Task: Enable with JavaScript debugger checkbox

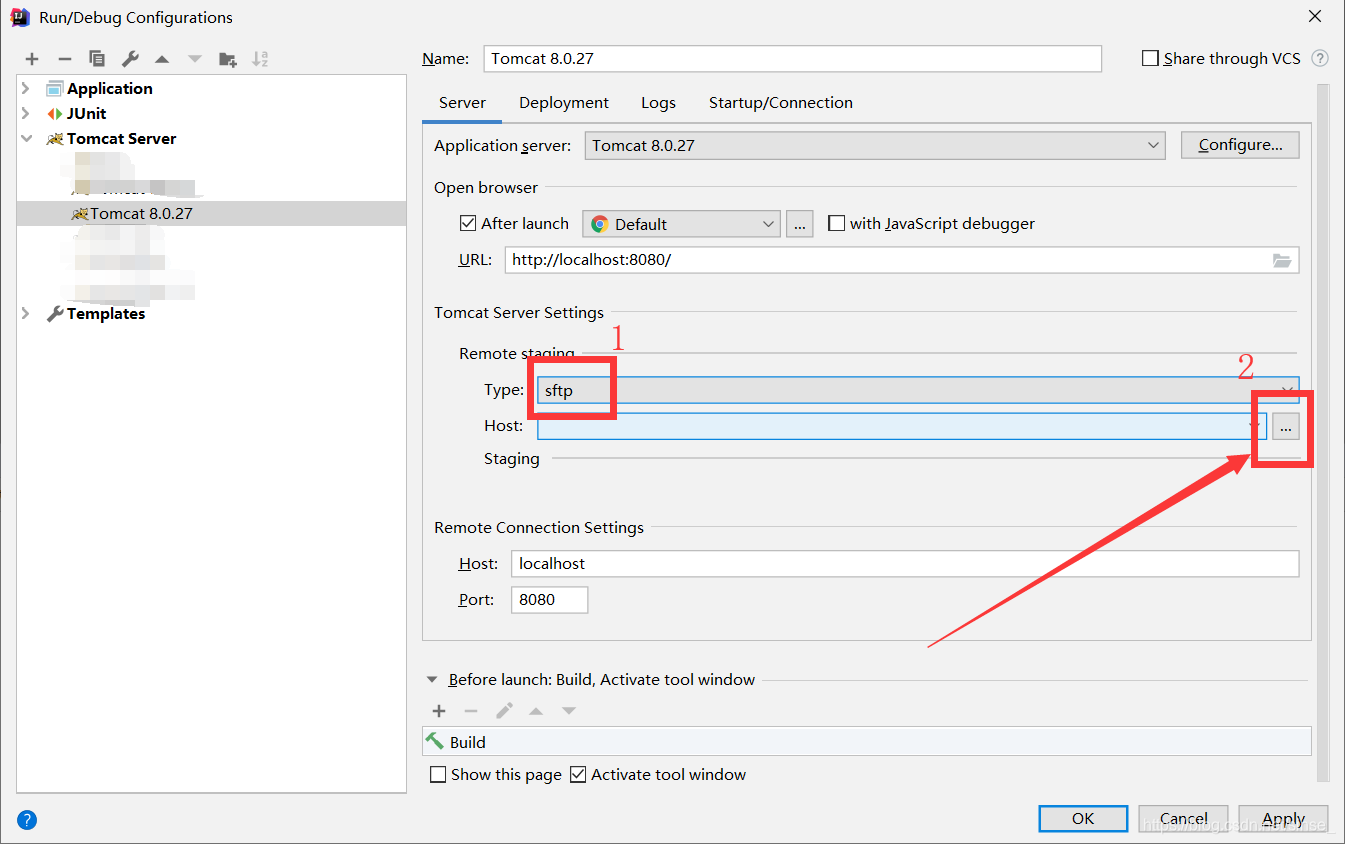Action: 836,224
